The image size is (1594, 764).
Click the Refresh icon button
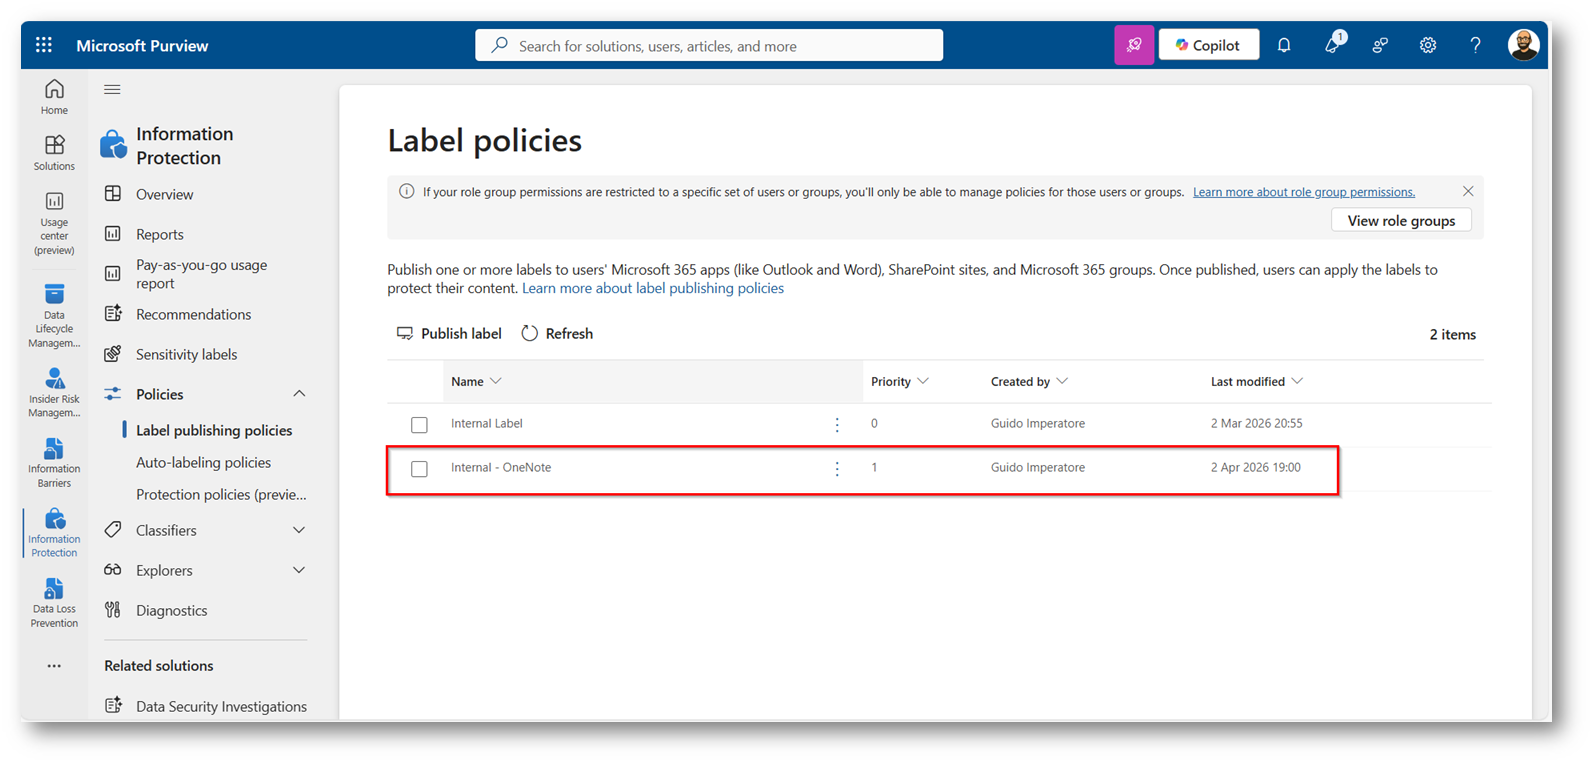(x=530, y=334)
